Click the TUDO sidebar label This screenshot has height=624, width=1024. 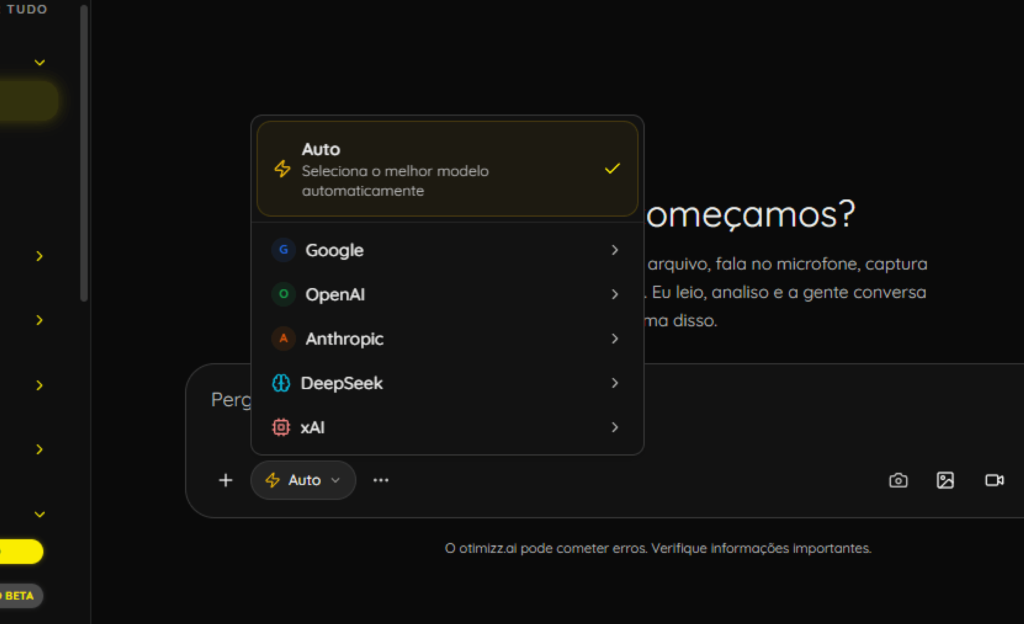pos(27,9)
